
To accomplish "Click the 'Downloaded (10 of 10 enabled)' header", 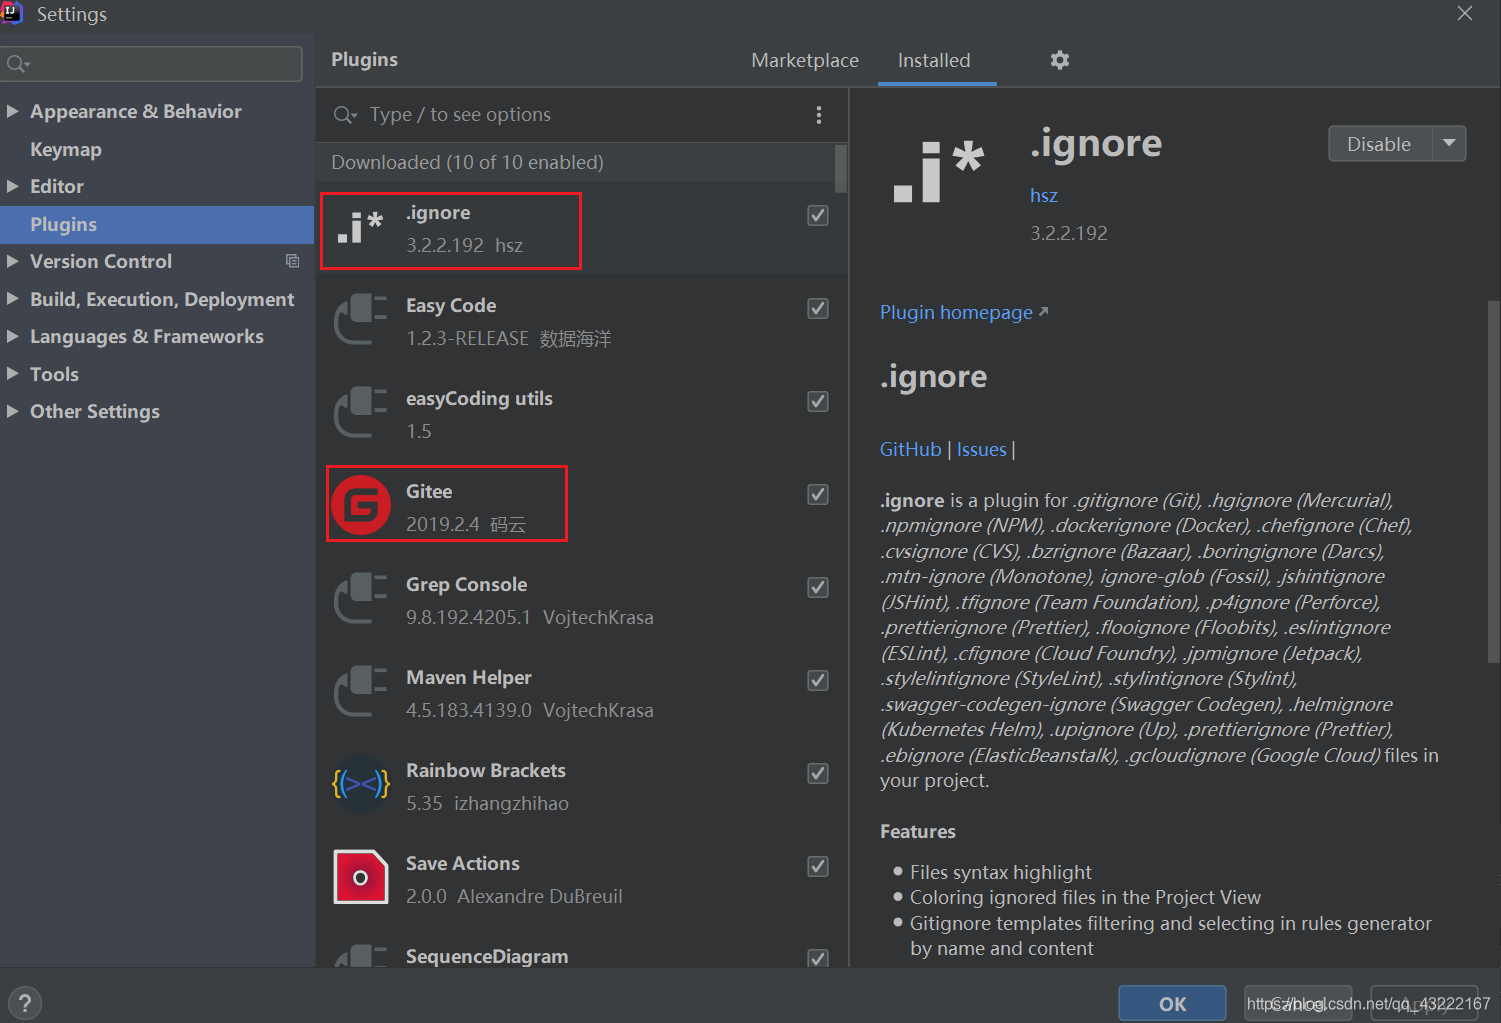I will pyautogui.click(x=467, y=162).
